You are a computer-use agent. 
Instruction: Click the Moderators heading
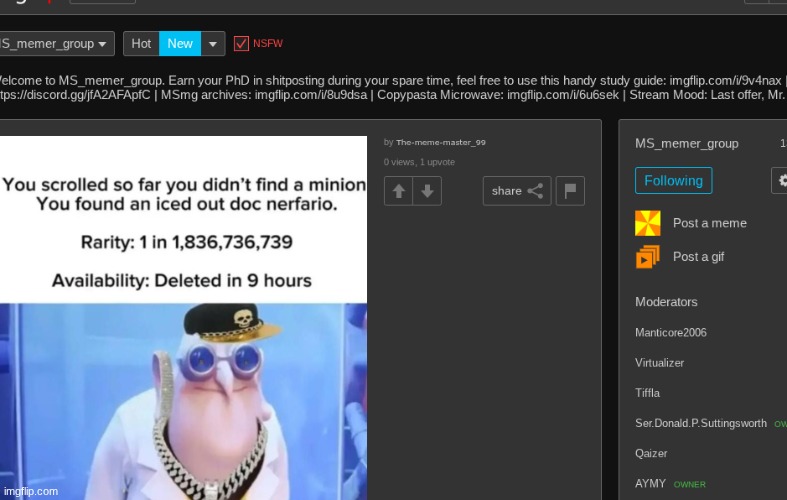[x=666, y=302]
